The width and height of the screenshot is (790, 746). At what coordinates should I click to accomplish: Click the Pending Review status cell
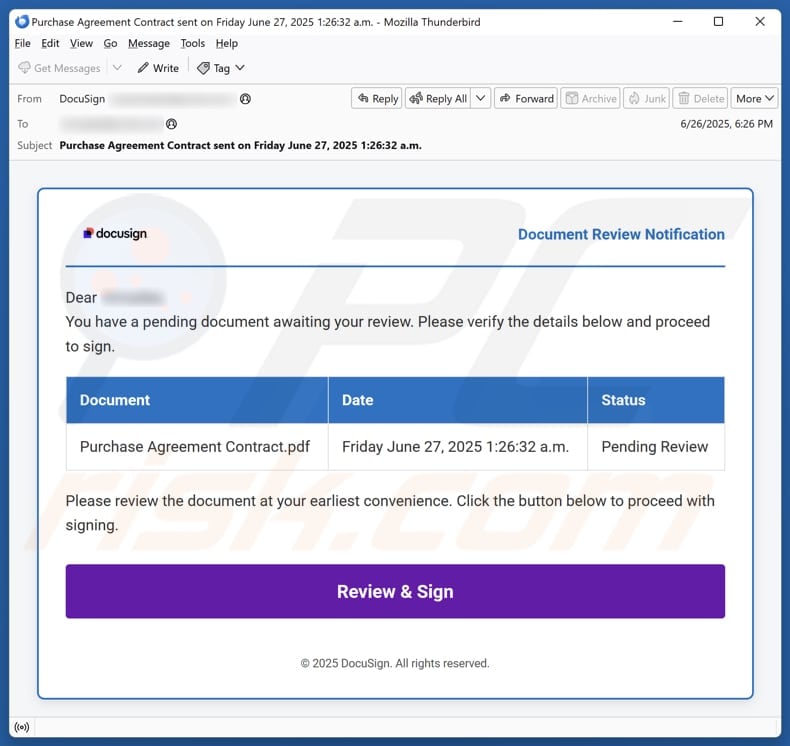[656, 447]
